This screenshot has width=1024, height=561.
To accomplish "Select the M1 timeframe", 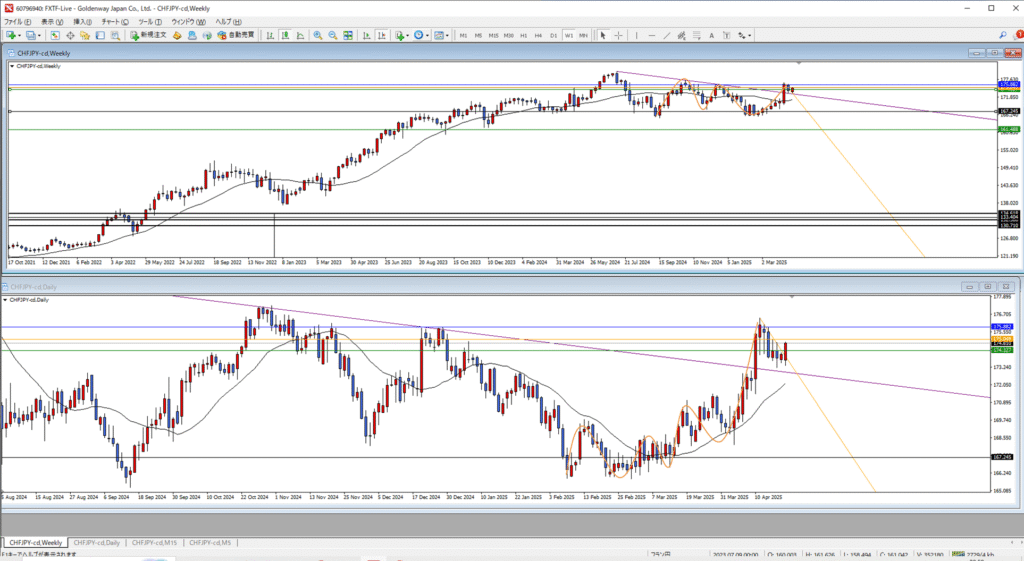I will [463, 35].
